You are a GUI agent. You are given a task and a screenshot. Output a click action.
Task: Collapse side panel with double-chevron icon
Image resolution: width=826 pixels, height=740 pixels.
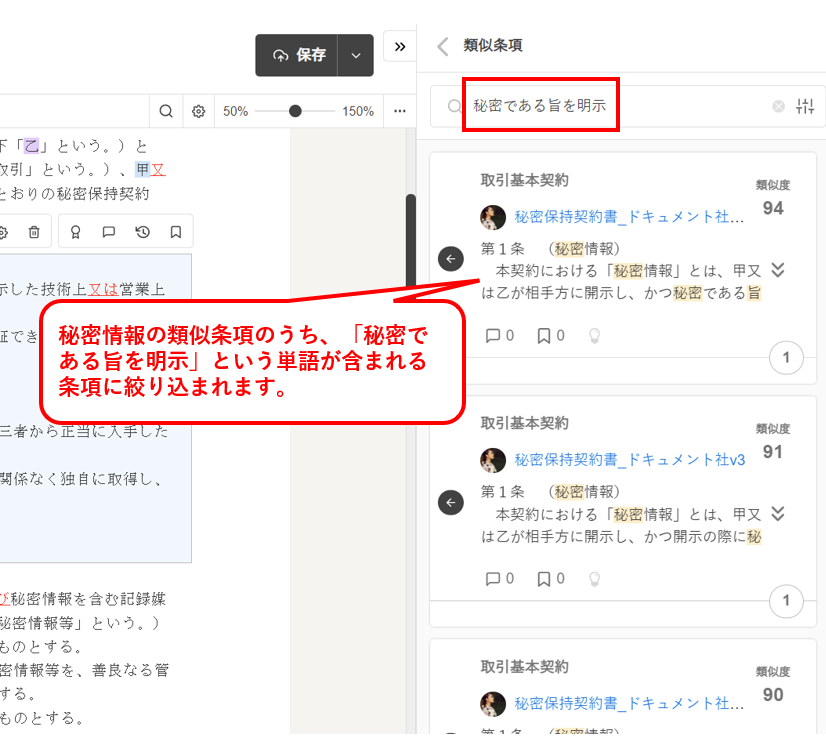click(400, 47)
